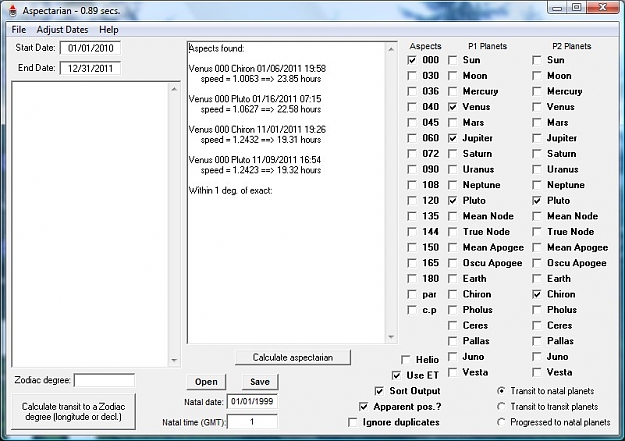Enable the Helio checkbox

[x=406, y=360]
